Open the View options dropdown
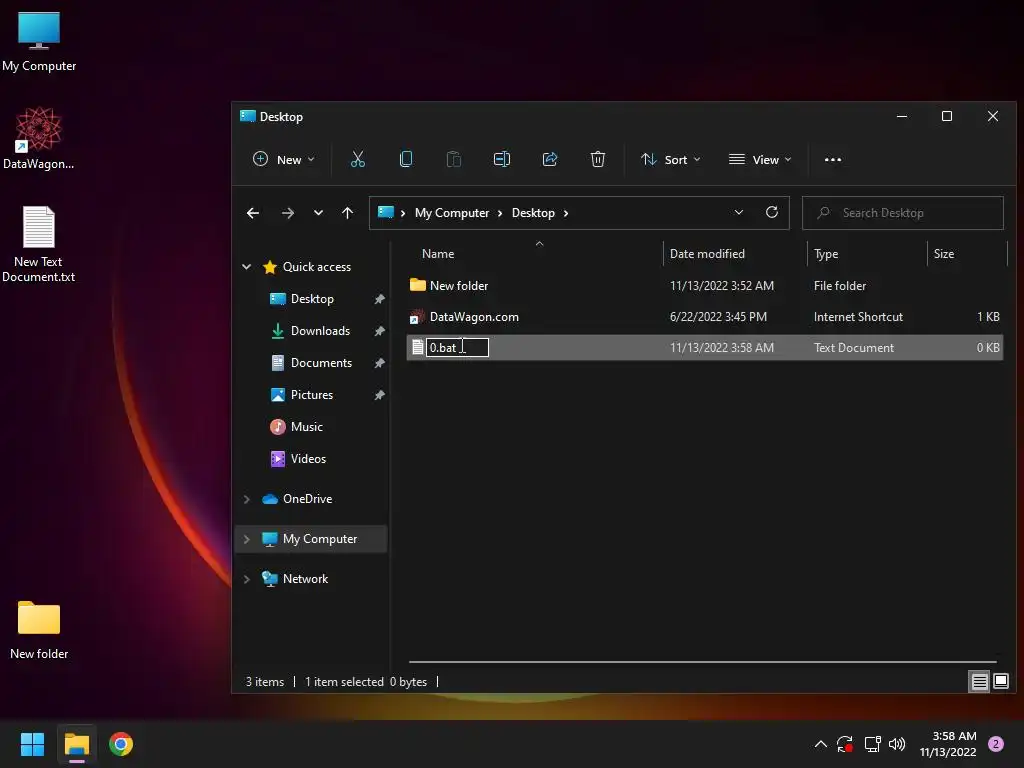Image resolution: width=1024 pixels, height=768 pixels. (x=760, y=159)
